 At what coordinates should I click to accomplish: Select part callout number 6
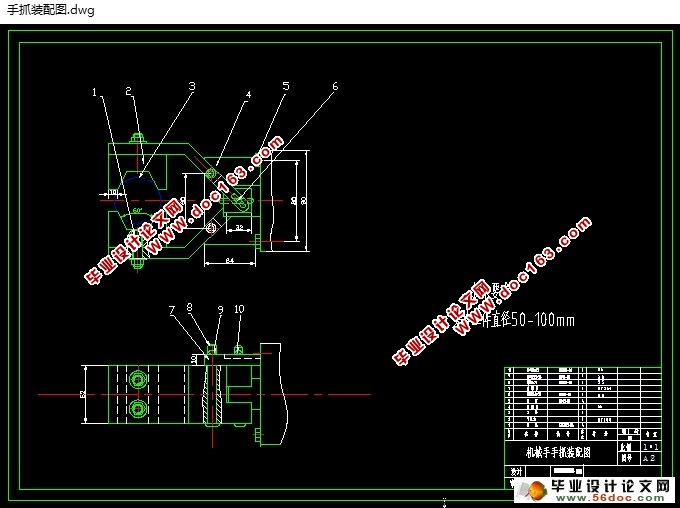tap(335, 86)
